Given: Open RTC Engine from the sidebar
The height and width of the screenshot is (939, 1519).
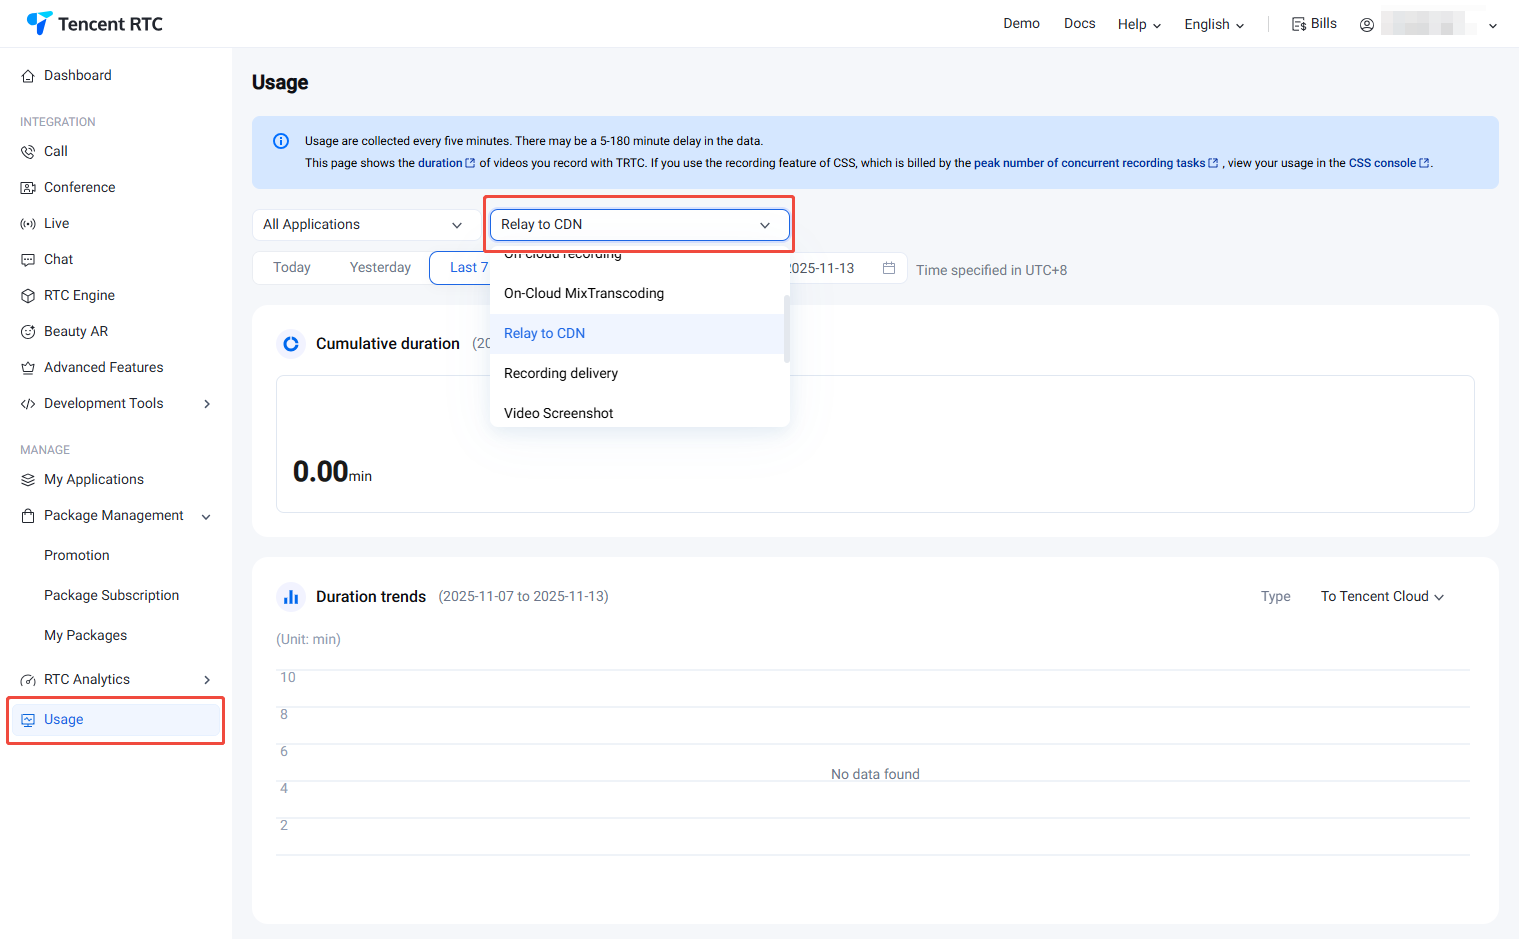Looking at the screenshot, I should [x=79, y=295].
